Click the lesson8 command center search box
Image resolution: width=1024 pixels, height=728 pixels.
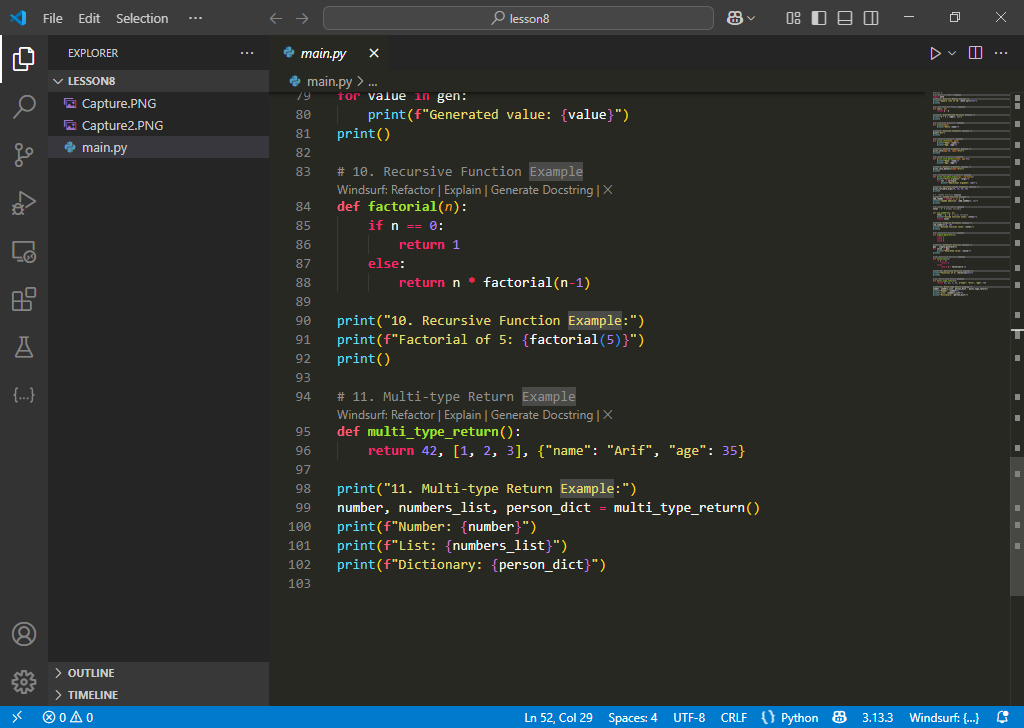pos(519,18)
